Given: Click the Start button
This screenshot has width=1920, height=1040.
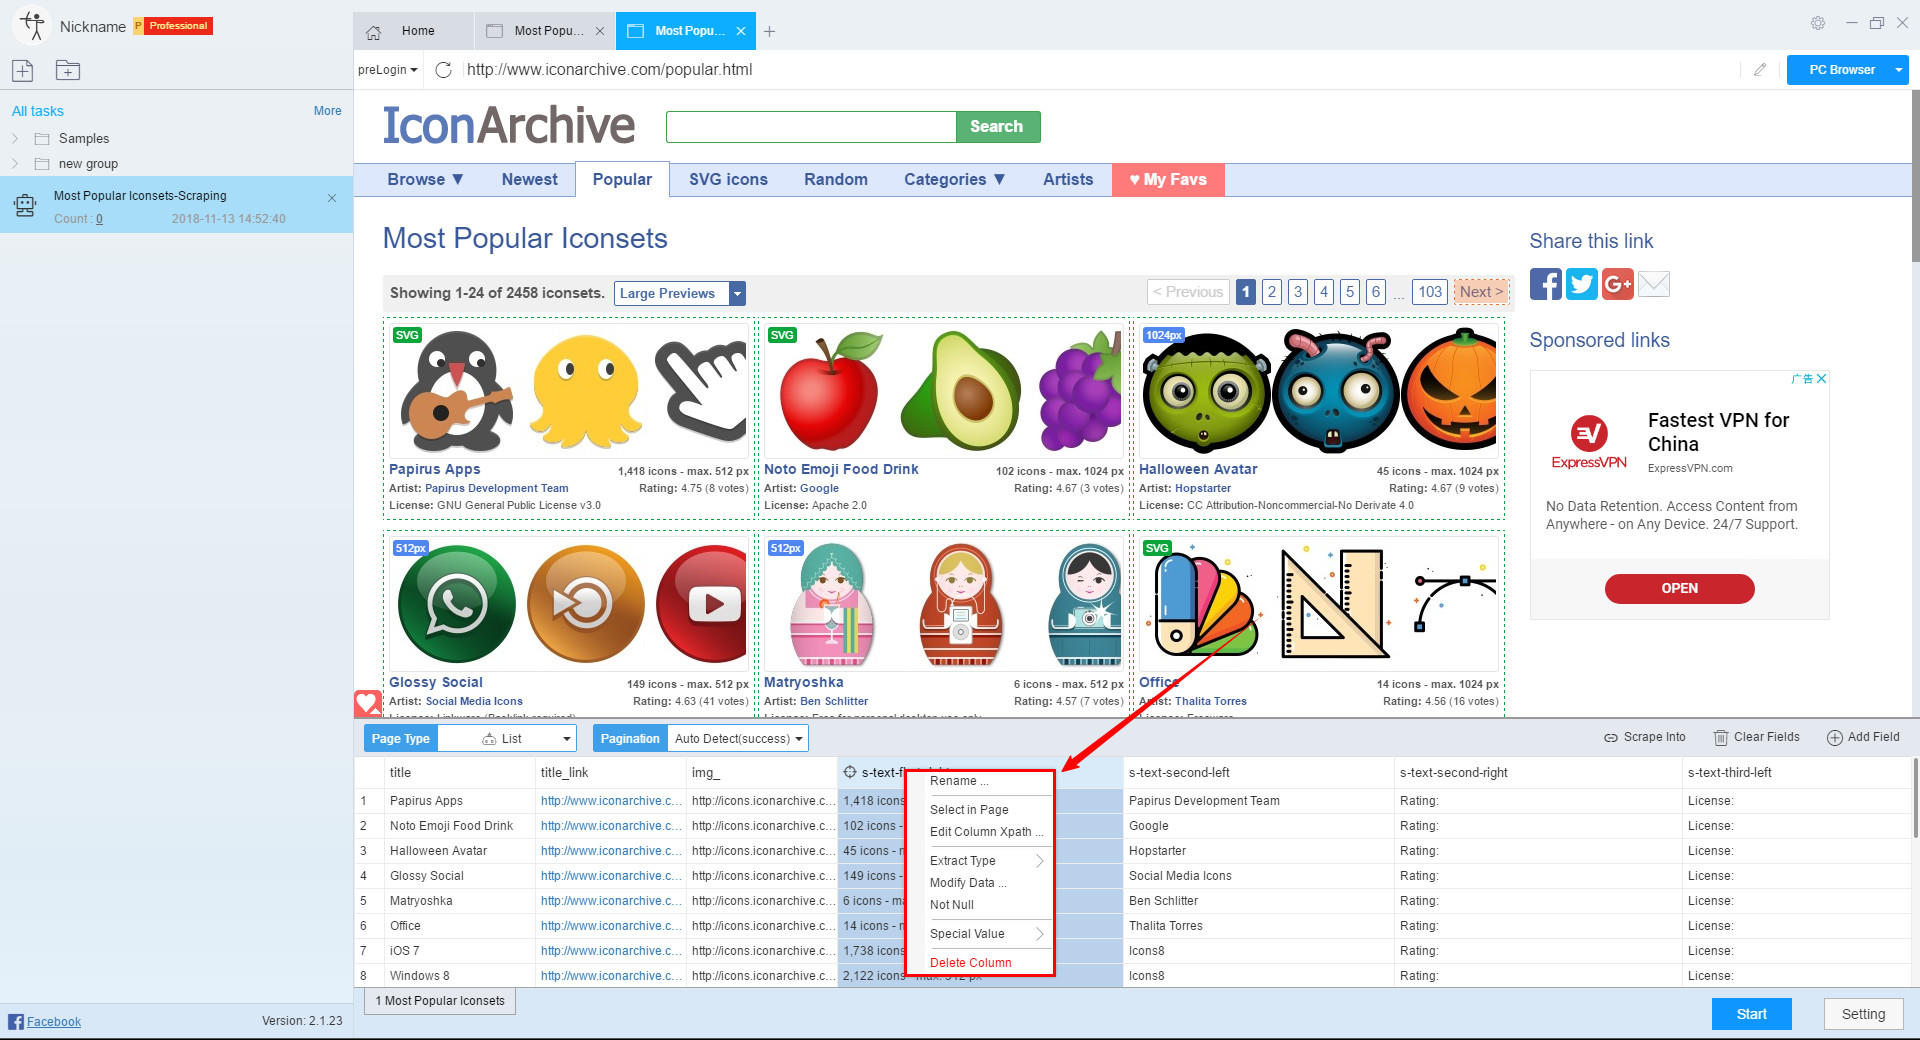Looking at the screenshot, I should coord(1751,1014).
